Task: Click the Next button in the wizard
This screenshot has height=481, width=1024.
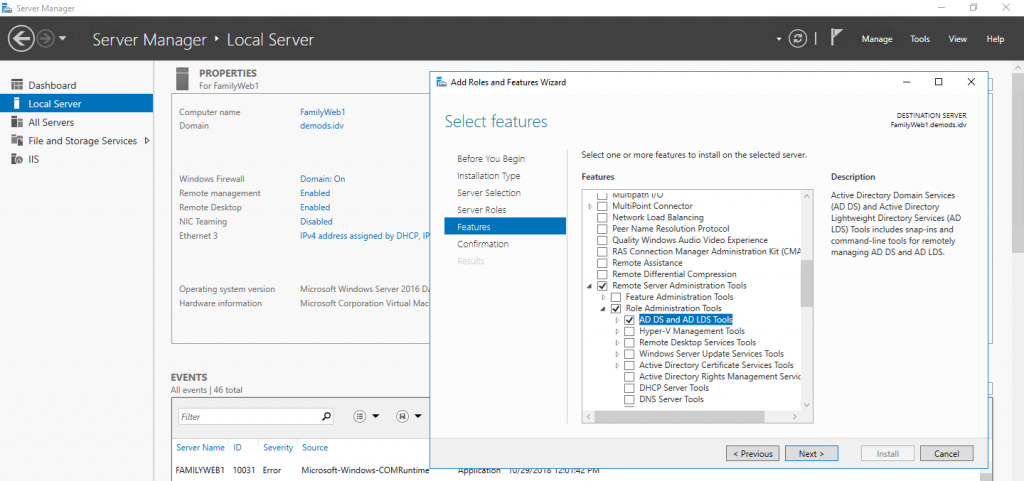Action: (x=811, y=454)
